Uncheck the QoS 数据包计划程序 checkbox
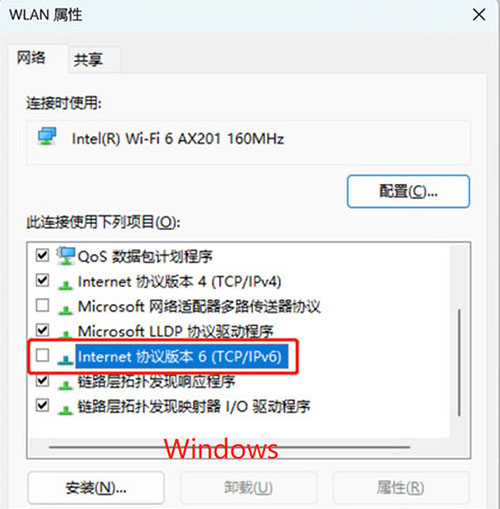The width and height of the screenshot is (500, 509). click(42, 255)
